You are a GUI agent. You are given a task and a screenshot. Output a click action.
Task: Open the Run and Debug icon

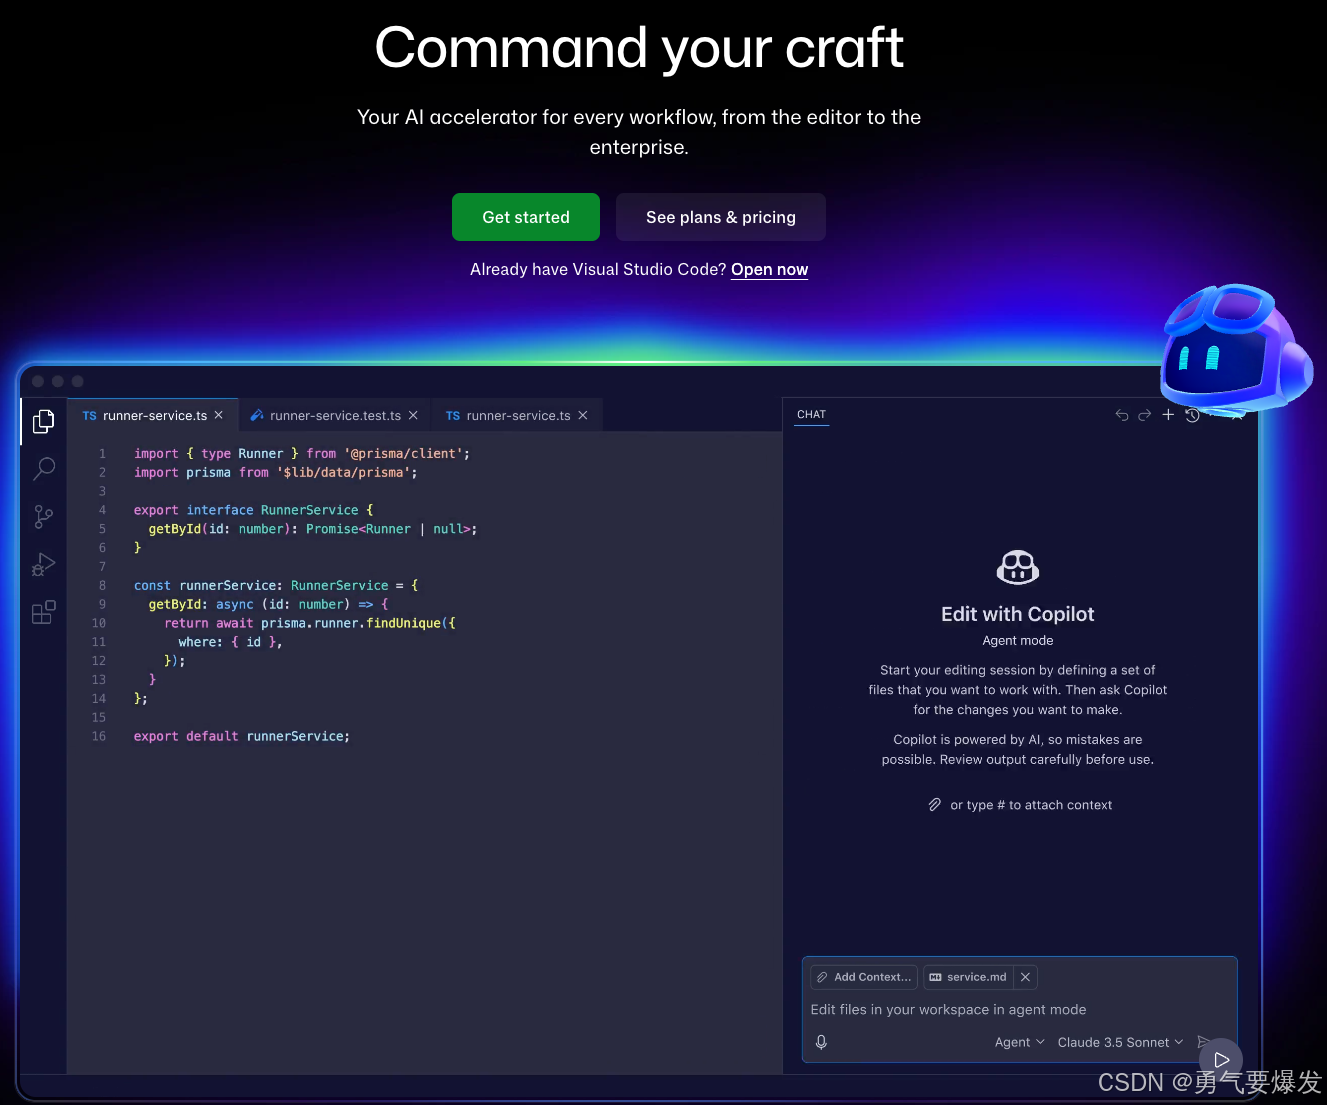point(43,565)
